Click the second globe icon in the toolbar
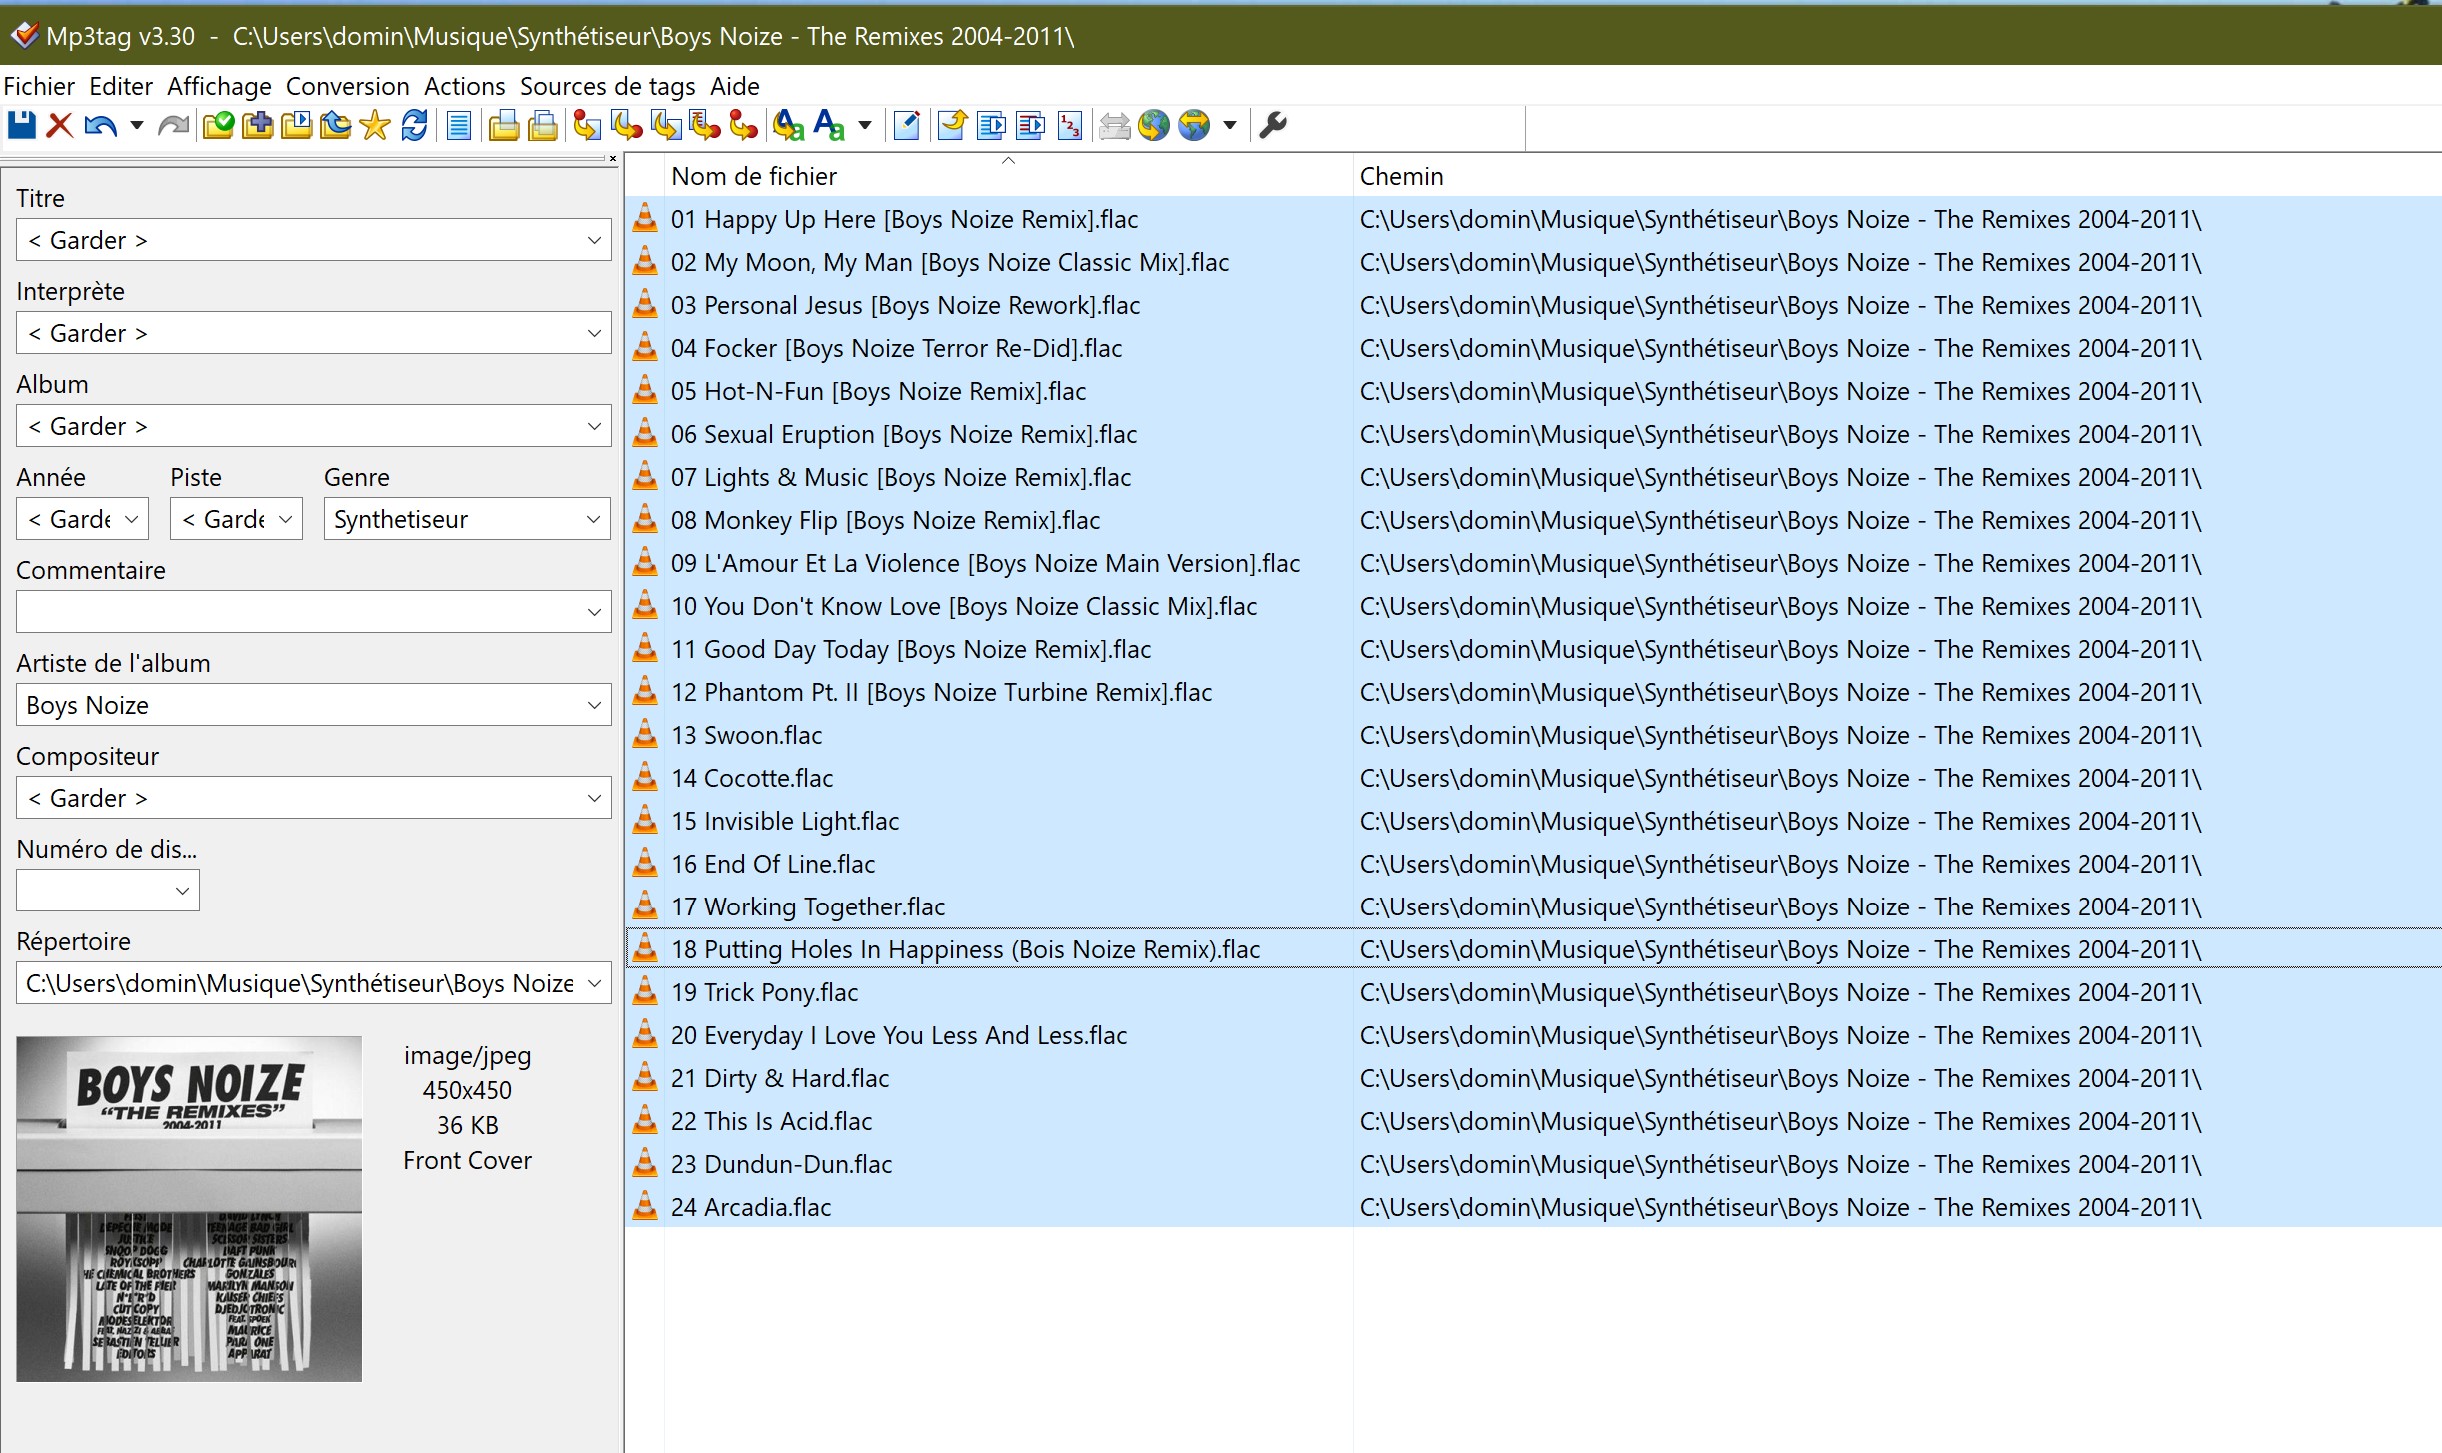Image resolution: width=2442 pixels, height=1453 pixels. click(1194, 125)
